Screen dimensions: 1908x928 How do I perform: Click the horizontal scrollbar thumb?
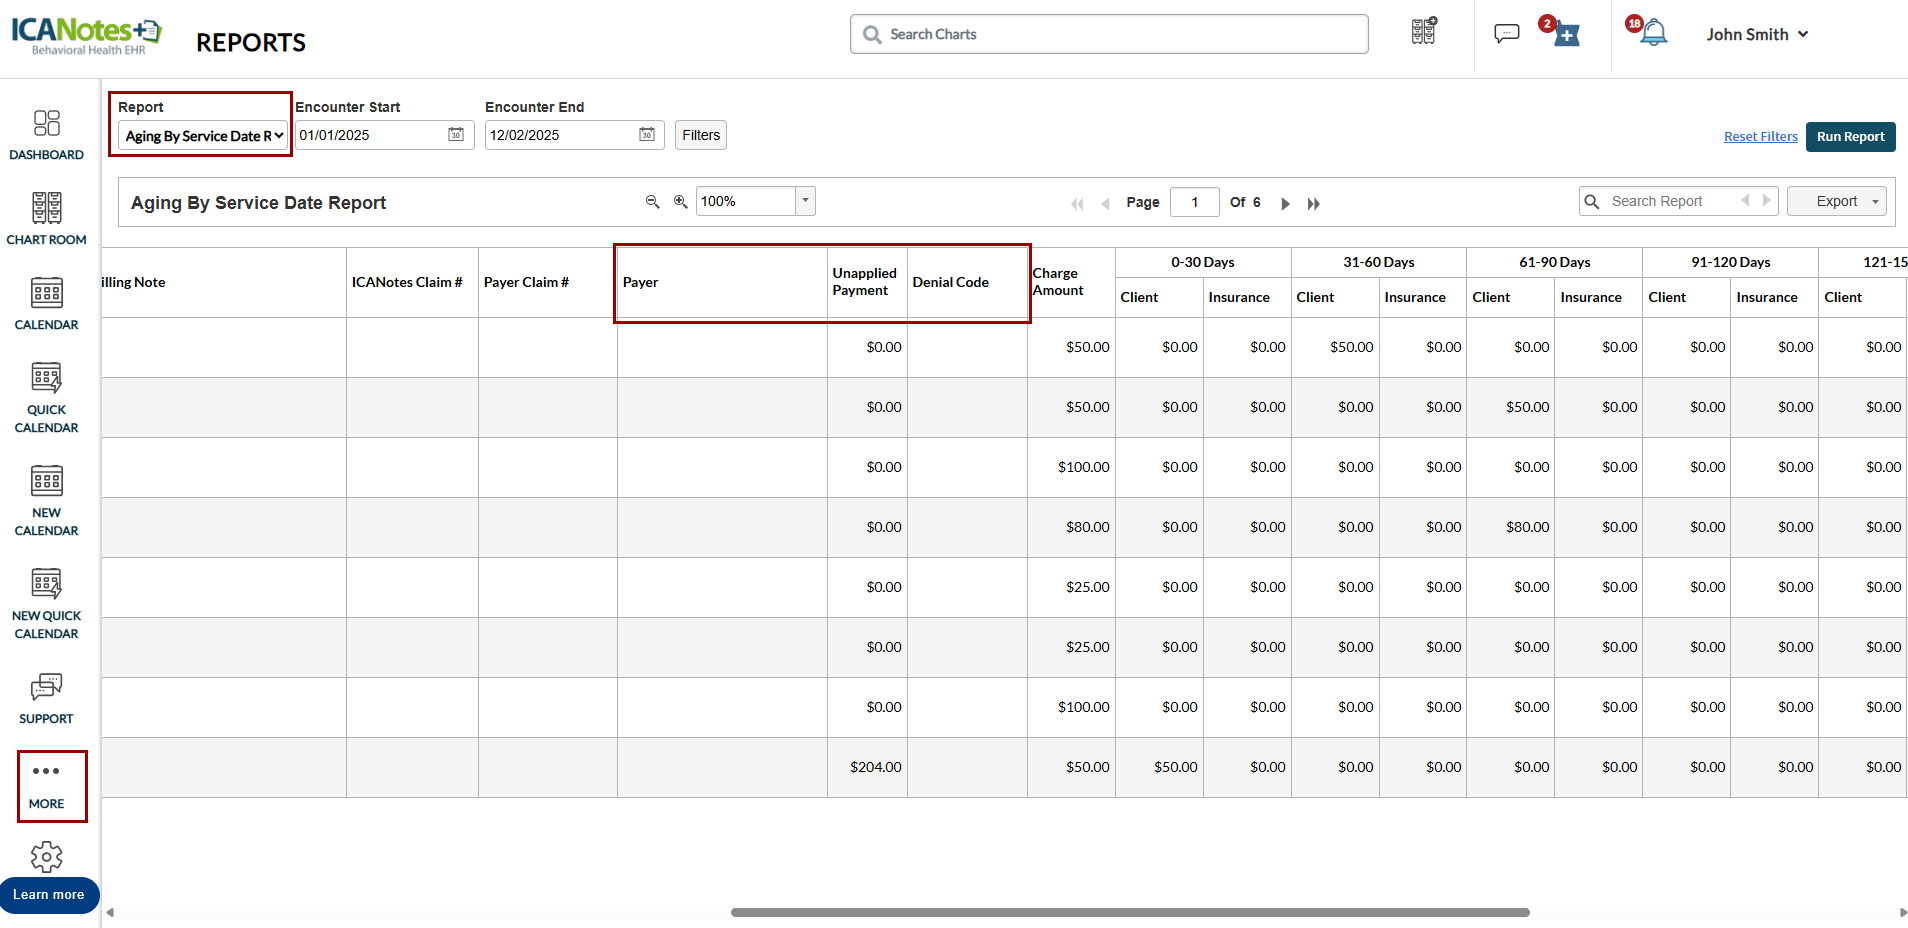1130,912
